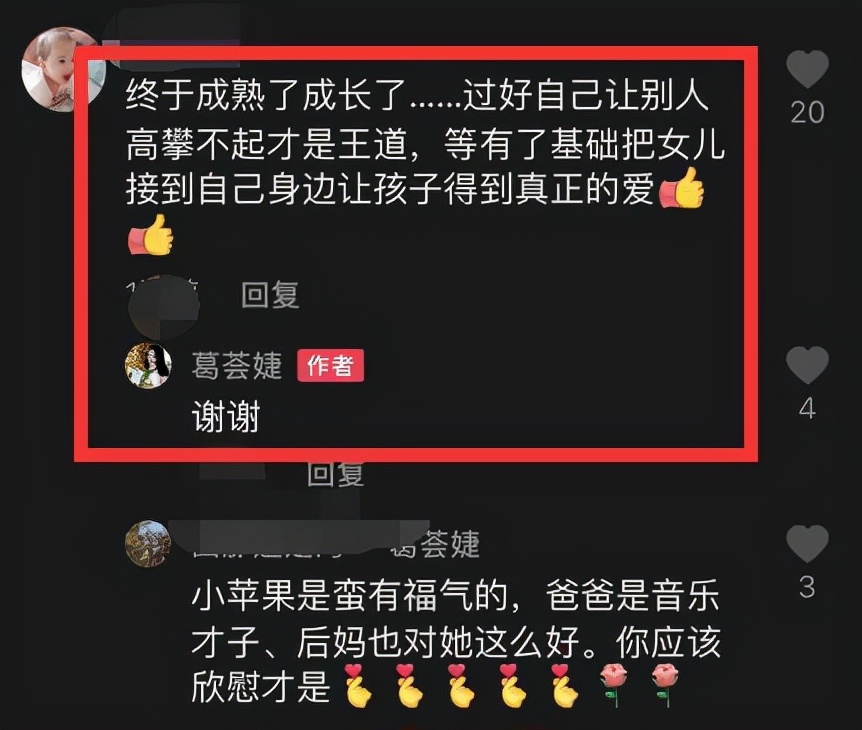Tap the thumbs-up emoji ending the third line
This screenshot has height=730, width=862.
681,188
